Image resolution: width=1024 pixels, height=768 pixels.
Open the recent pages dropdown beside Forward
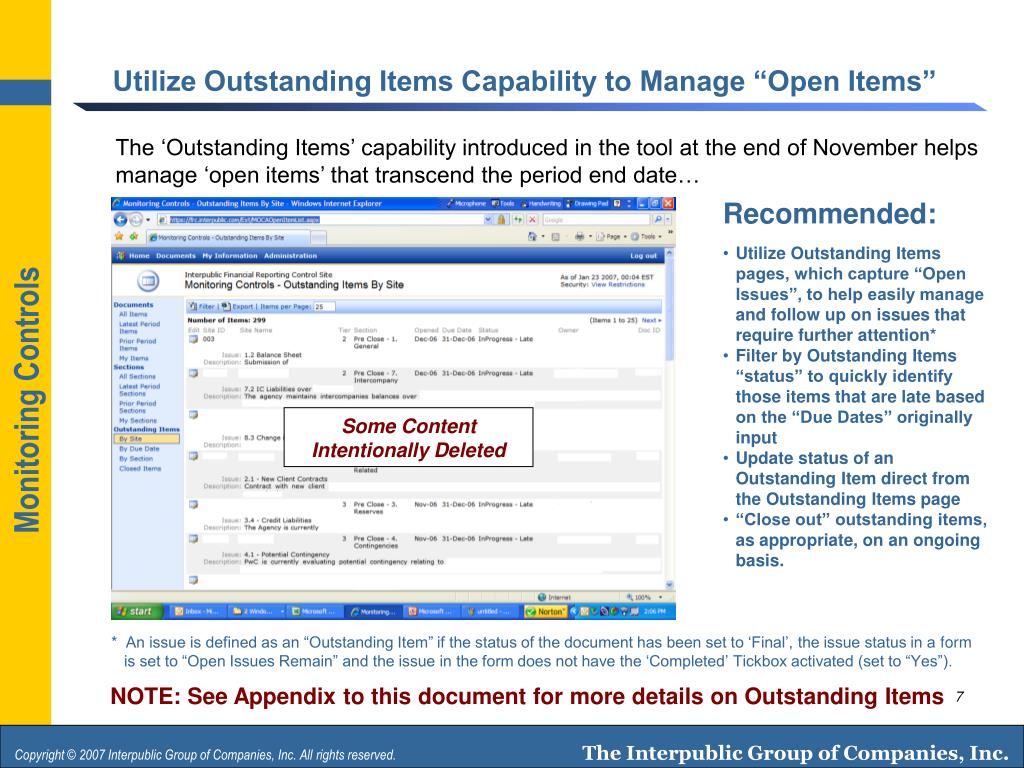pos(148,220)
